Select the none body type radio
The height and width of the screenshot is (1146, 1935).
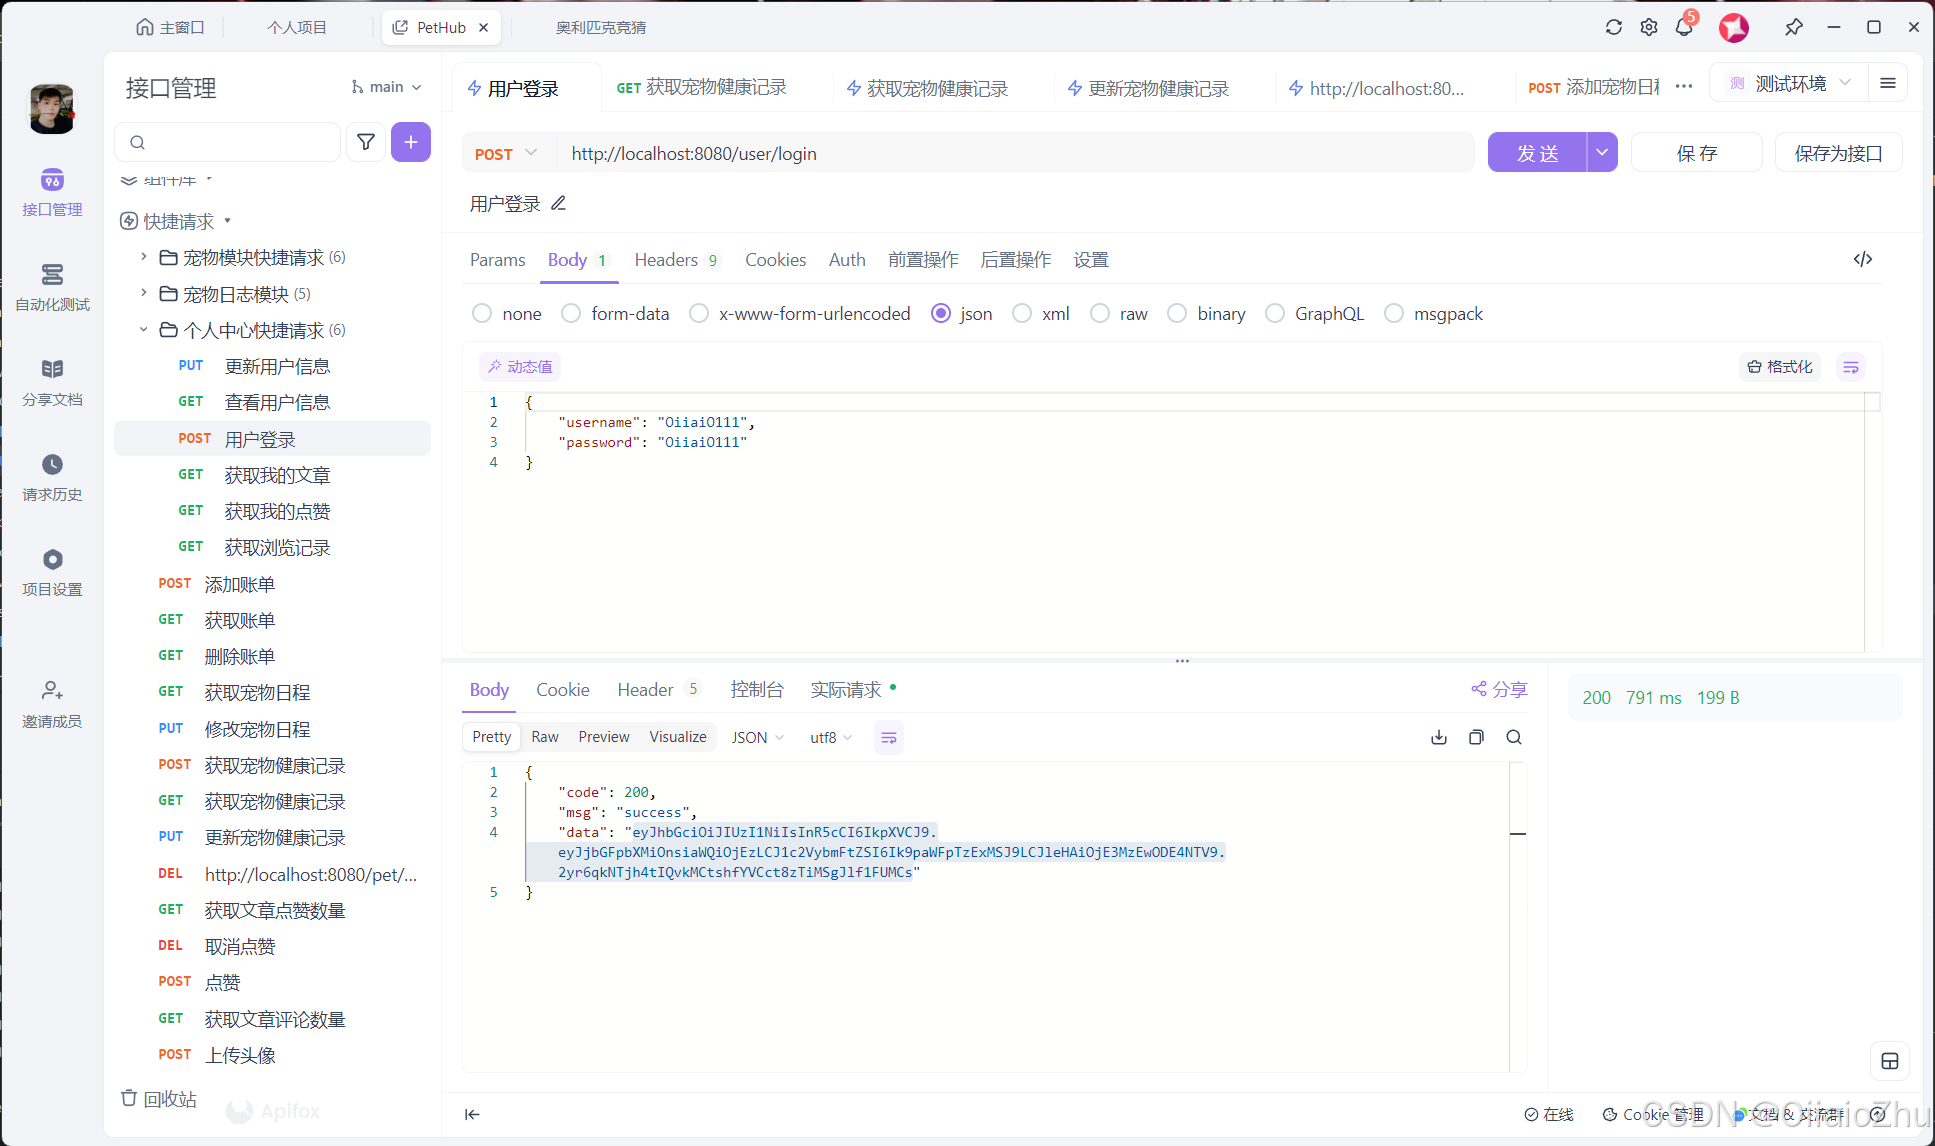[481, 313]
